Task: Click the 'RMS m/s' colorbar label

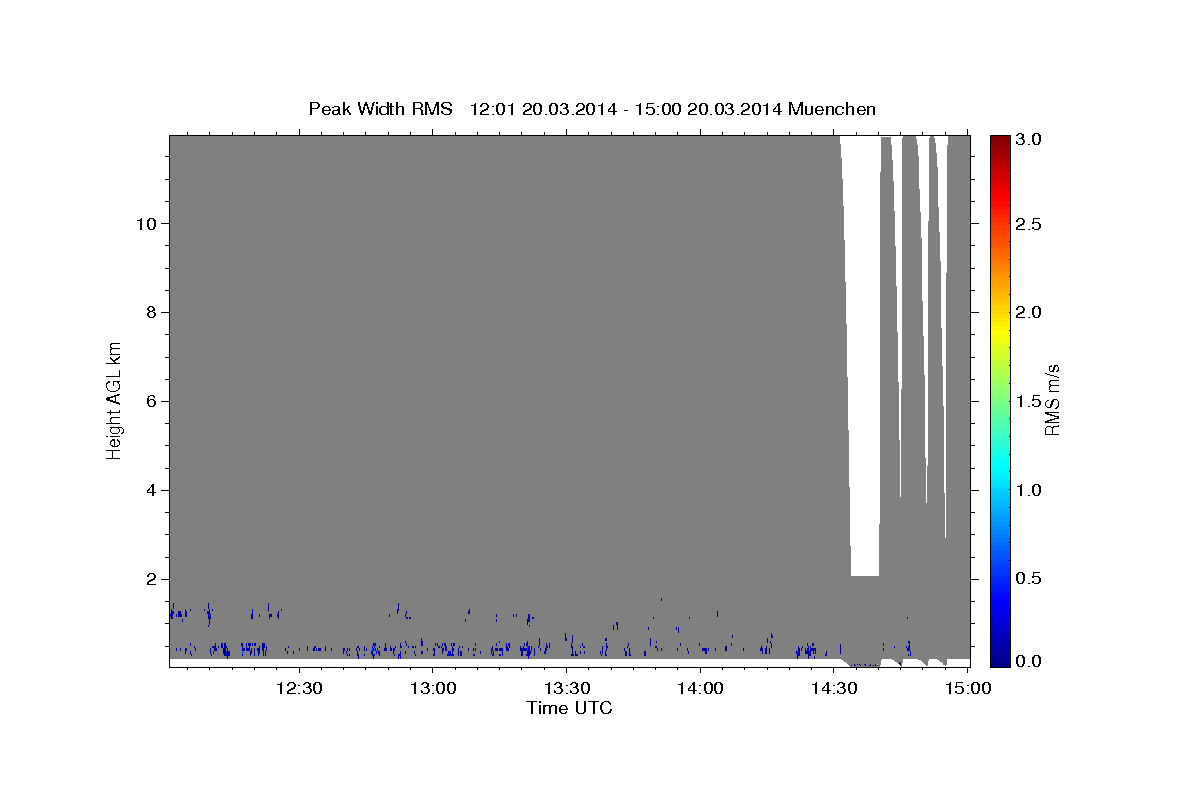Action: coord(1051,401)
